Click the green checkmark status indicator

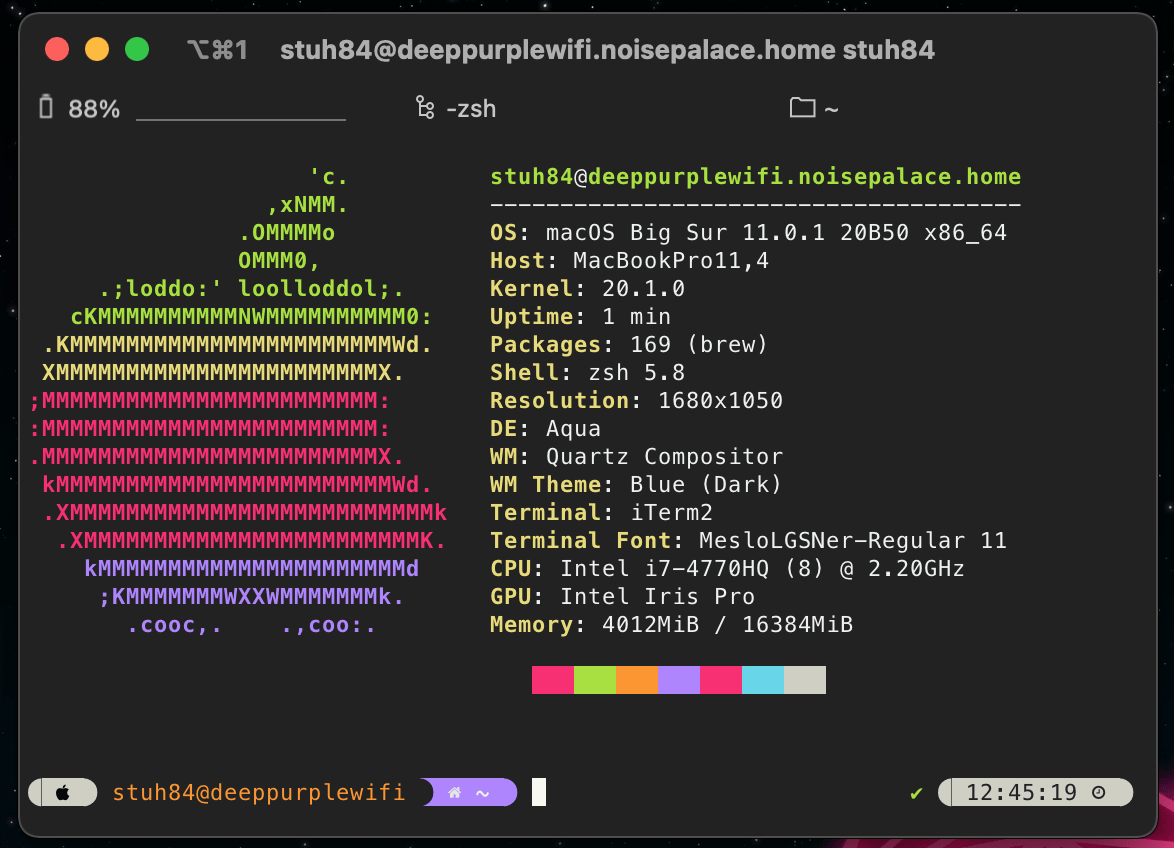coord(916,792)
